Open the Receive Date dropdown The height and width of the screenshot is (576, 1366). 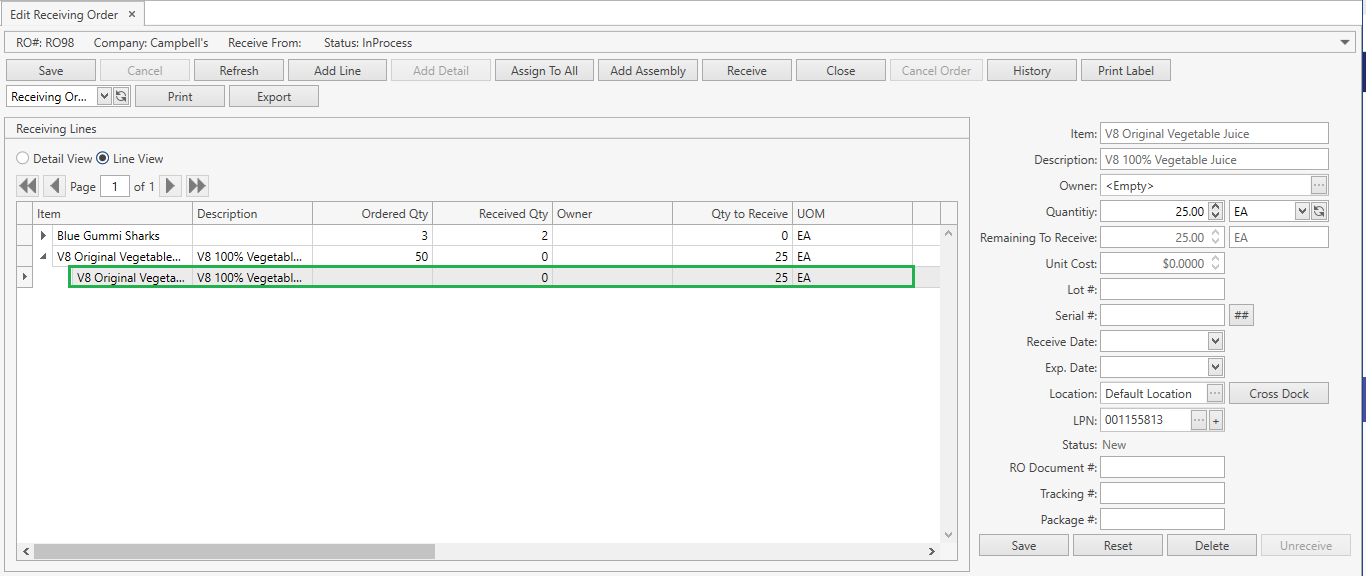[1215, 342]
